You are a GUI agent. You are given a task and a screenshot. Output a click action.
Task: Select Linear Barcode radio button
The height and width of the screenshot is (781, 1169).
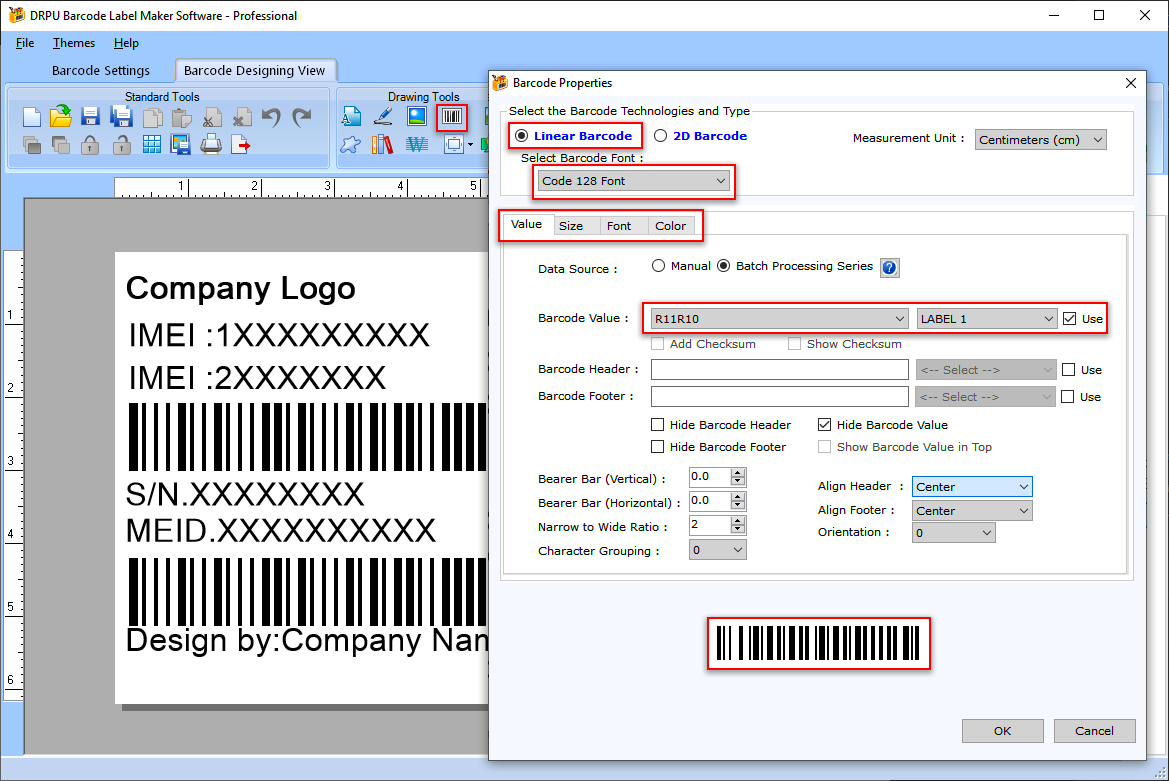522,136
